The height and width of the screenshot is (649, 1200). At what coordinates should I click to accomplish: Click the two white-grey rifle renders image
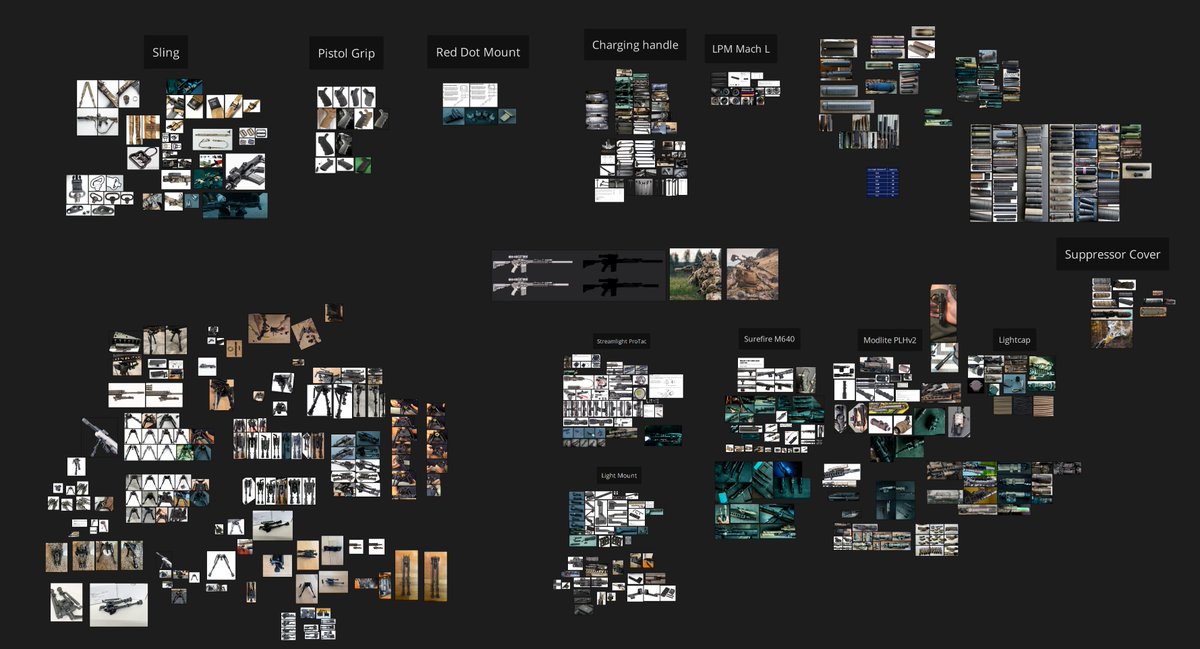pos(535,275)
